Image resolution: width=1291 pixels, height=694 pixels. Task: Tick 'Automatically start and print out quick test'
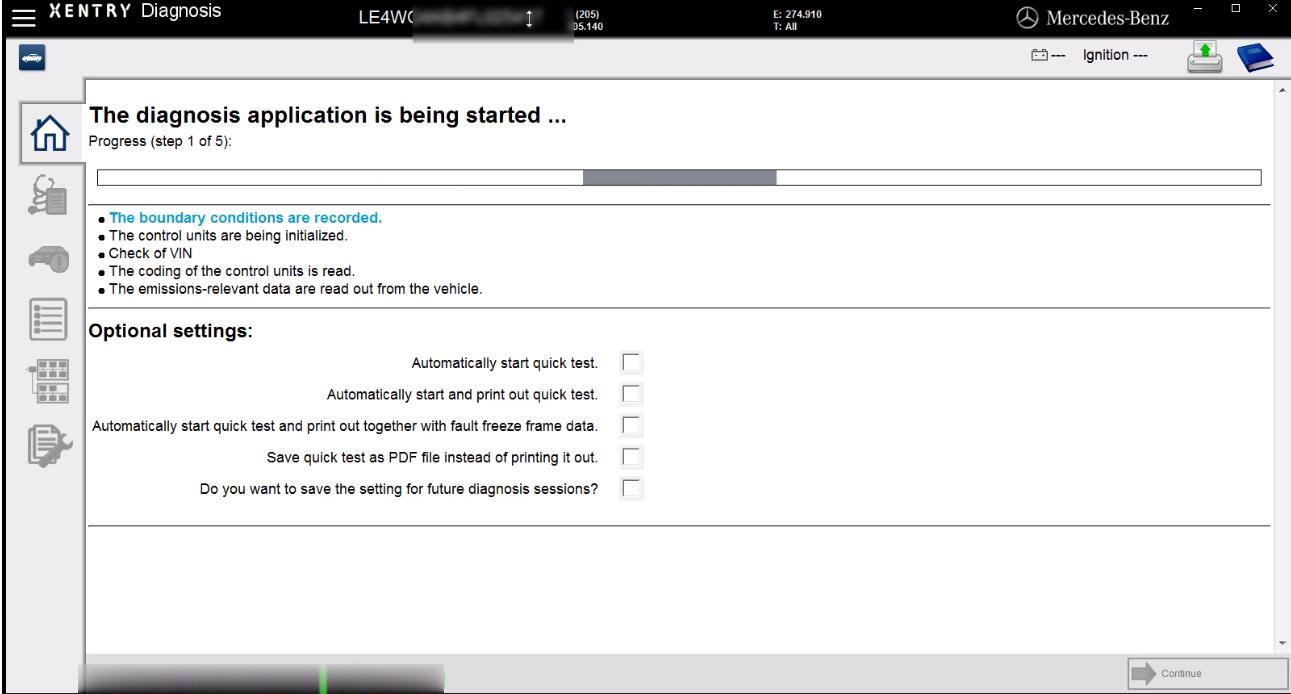tap(631, 394)
